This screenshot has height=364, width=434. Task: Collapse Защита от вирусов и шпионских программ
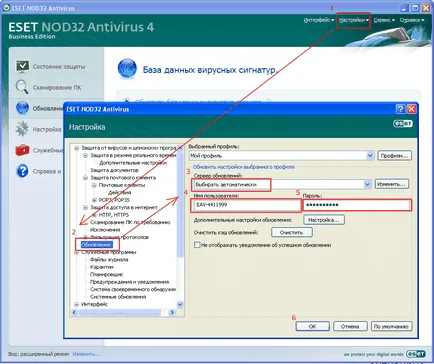(77, 148)
